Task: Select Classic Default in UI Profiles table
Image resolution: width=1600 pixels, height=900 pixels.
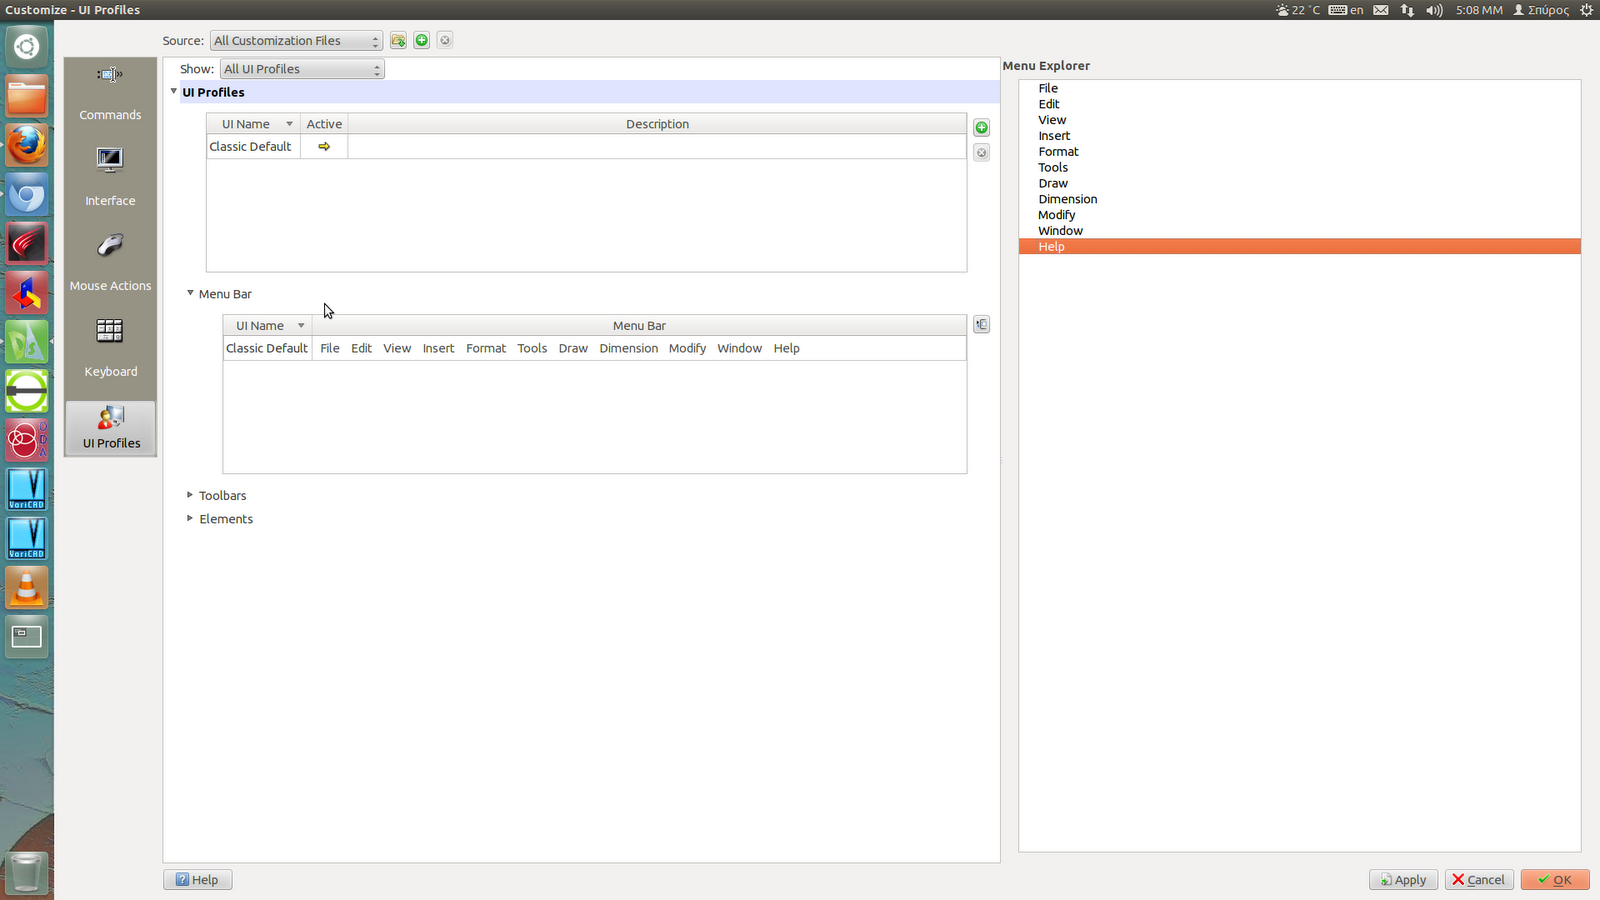Action: (250, 146)
